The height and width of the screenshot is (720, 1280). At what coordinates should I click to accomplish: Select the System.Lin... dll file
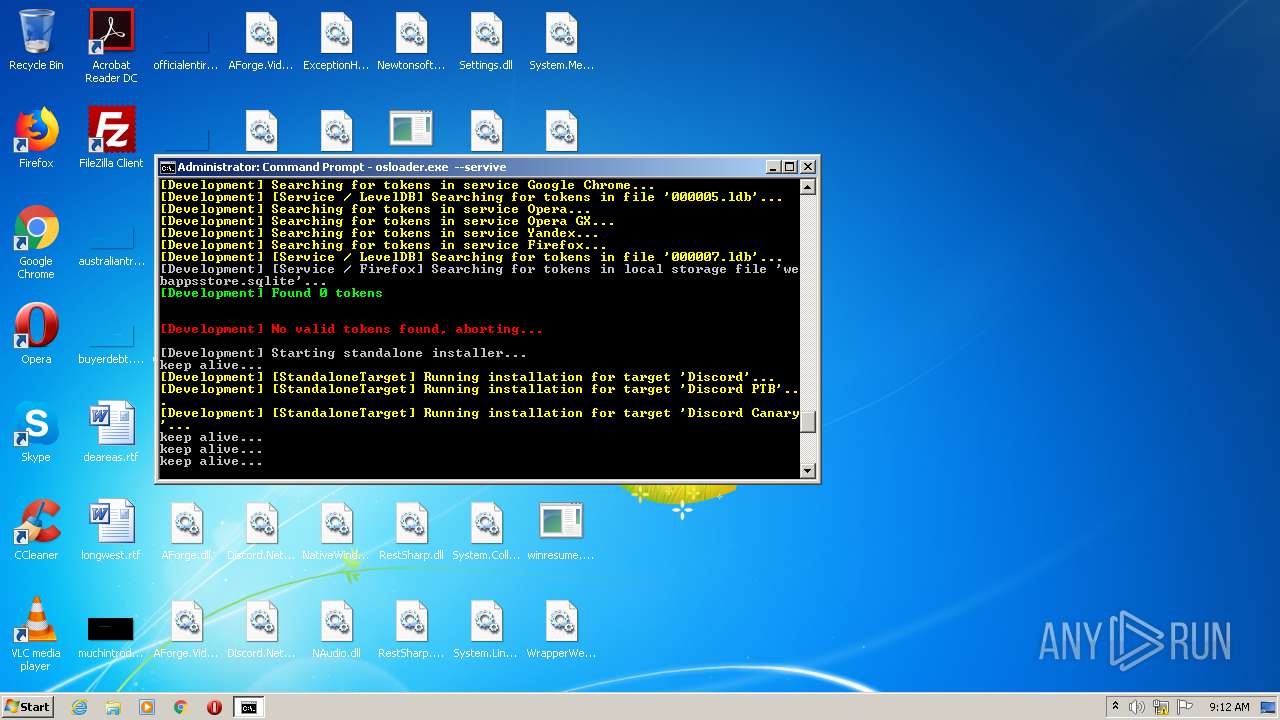[486, 628]
